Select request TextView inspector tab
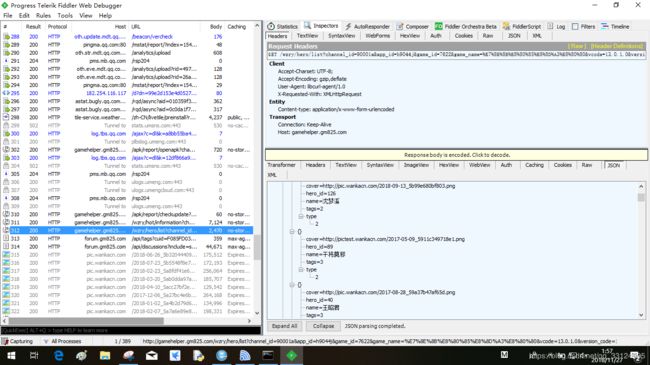The width and height of the screenshot is (650, 365). point(308,36)
